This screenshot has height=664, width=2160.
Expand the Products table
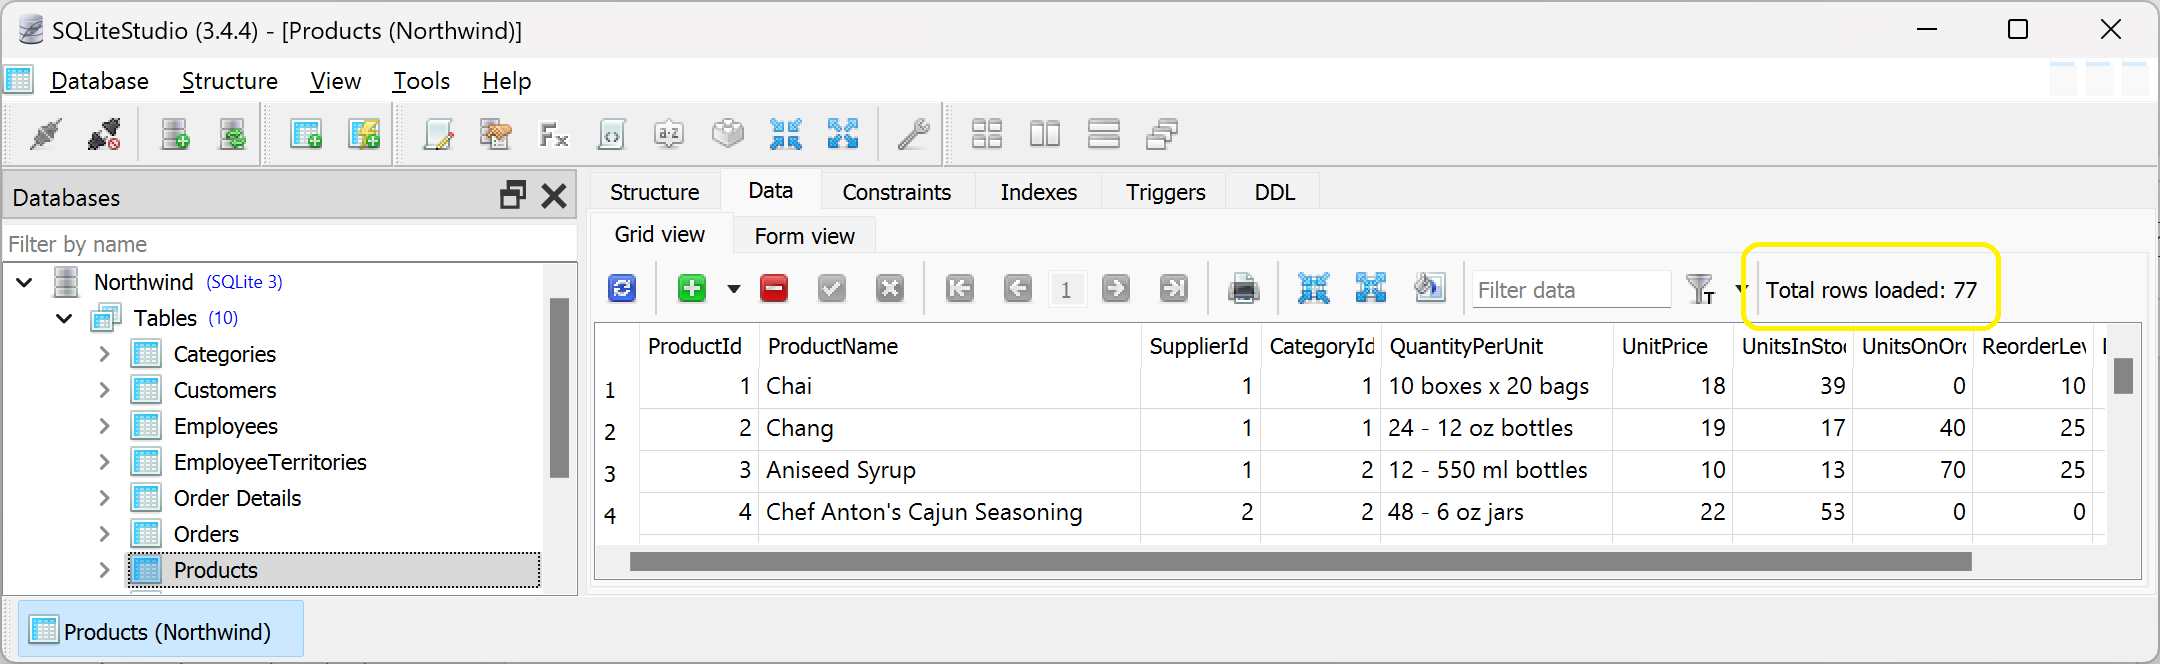104,570
